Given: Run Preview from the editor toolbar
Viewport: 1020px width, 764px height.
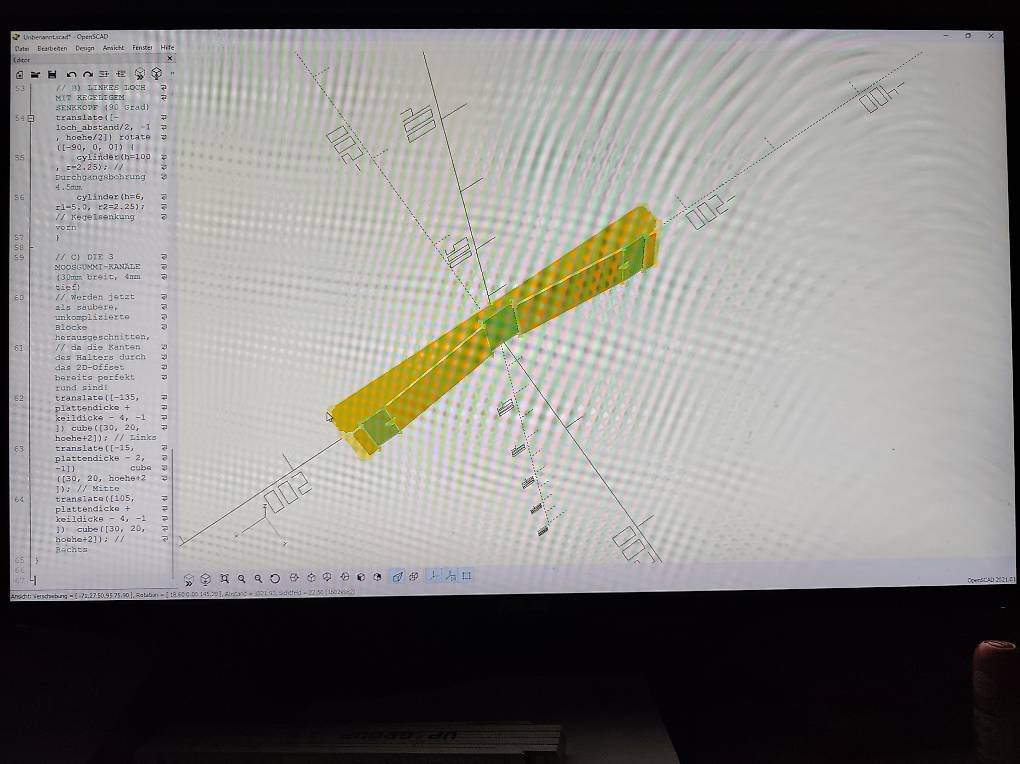Looking at the screenshot, I should [140, 74].
